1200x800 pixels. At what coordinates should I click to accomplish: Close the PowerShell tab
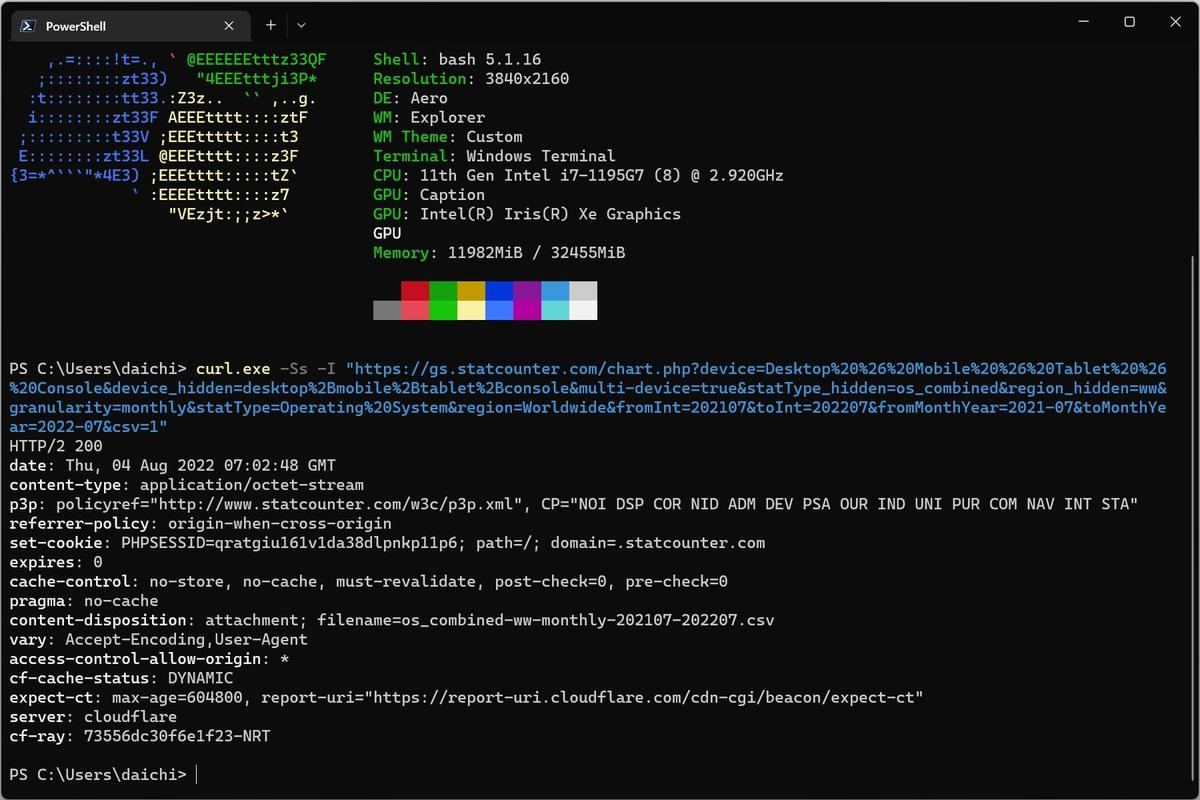pyautogui.click(x=230, y=26)
